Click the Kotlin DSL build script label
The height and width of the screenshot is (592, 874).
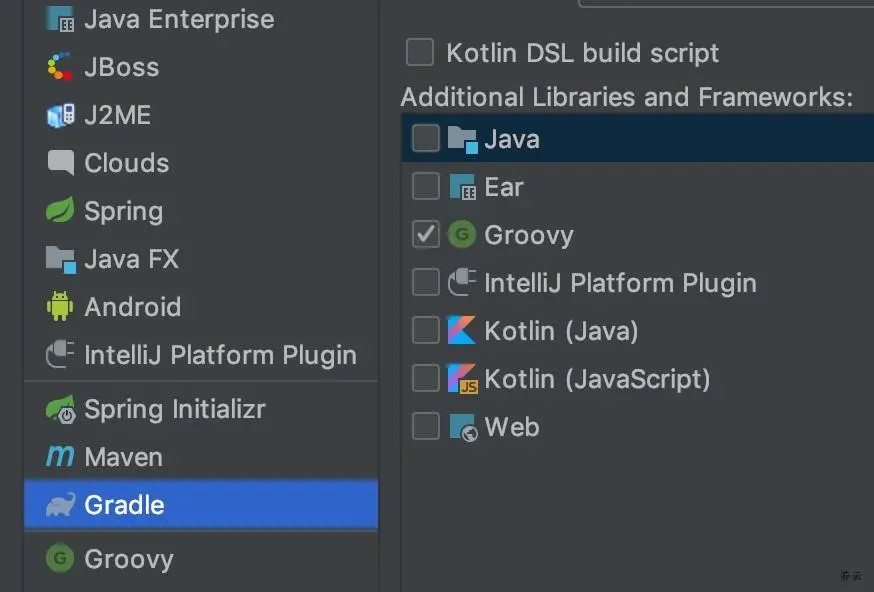(x=582, y=53)
